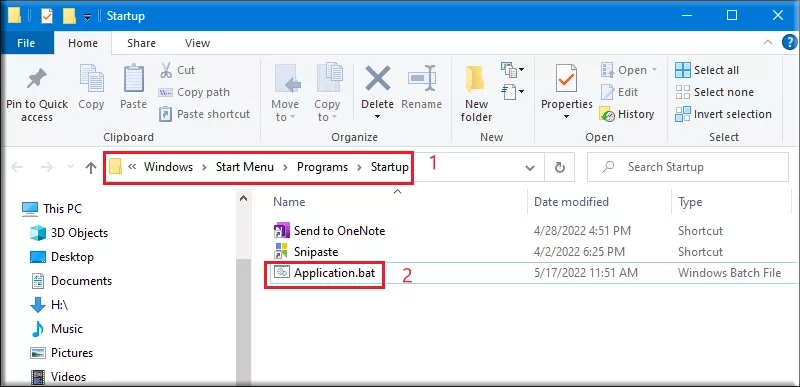Click Windows in the address breadcrumb
Viewport: 800px width, 387px height.
[168, 167]
